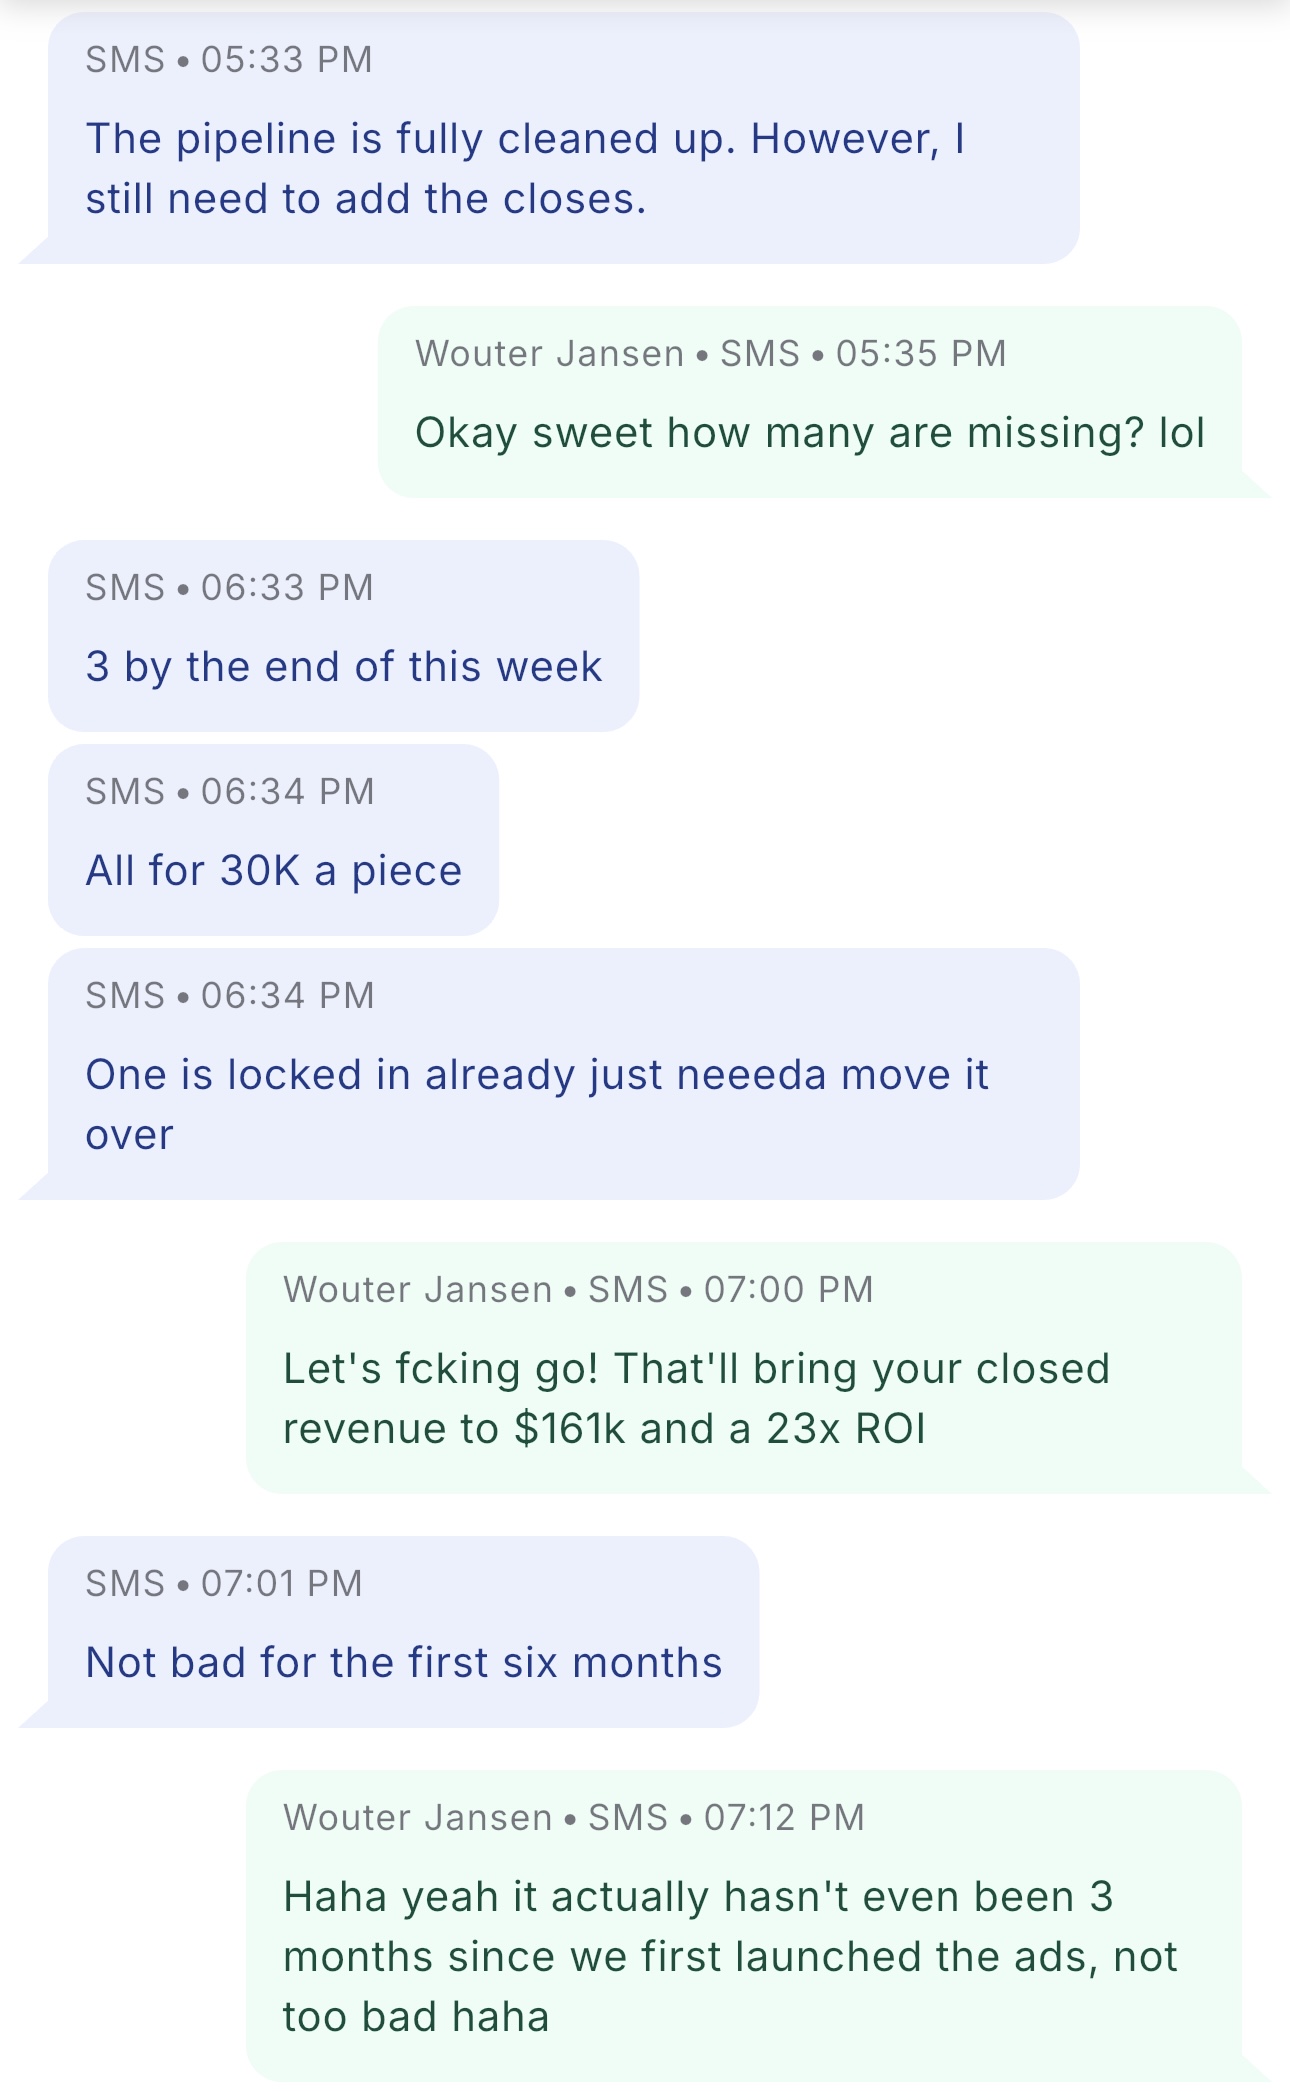Click Wouter Jansen's name on the 05:35 PM message
Image resolution: width=1290 pixels, height=2091 pixels.
click(549, 354)
